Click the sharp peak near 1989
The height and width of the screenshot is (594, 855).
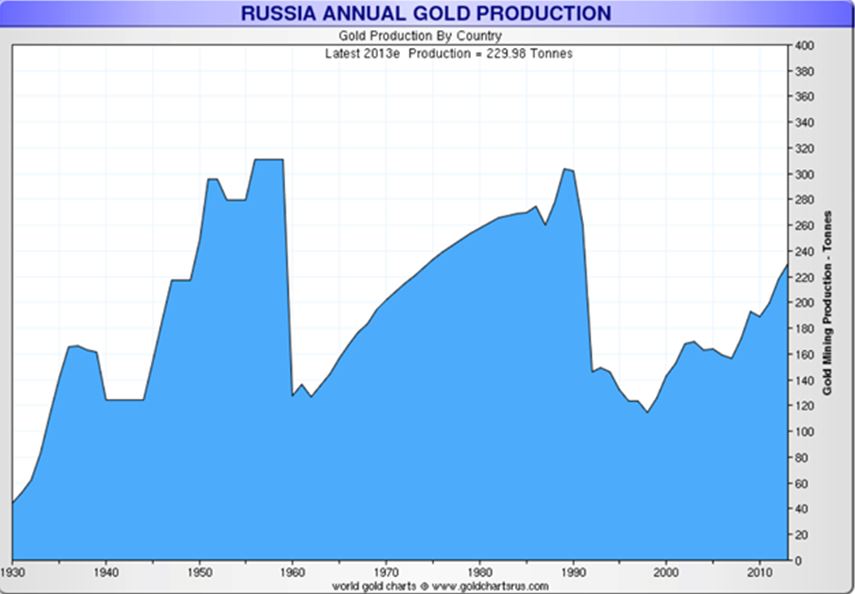click(x=565, y=169)
